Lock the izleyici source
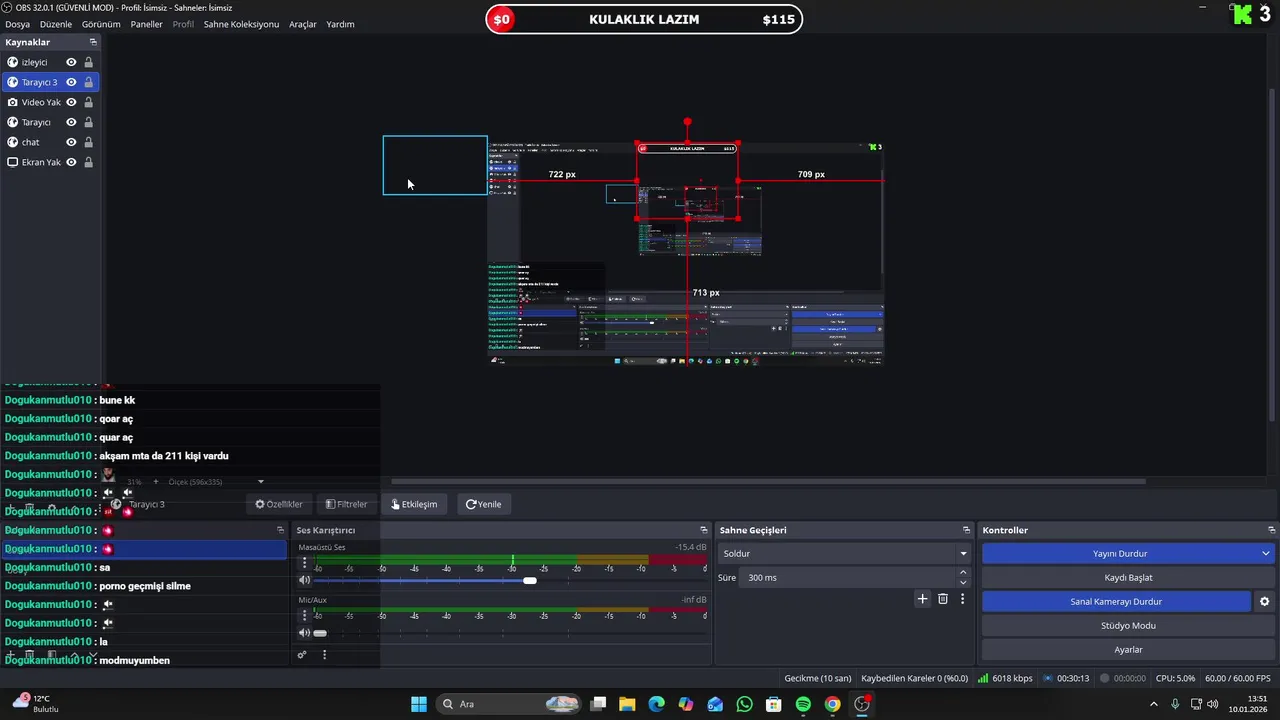Screen dimensions: 1280x720 pos(88,62)
